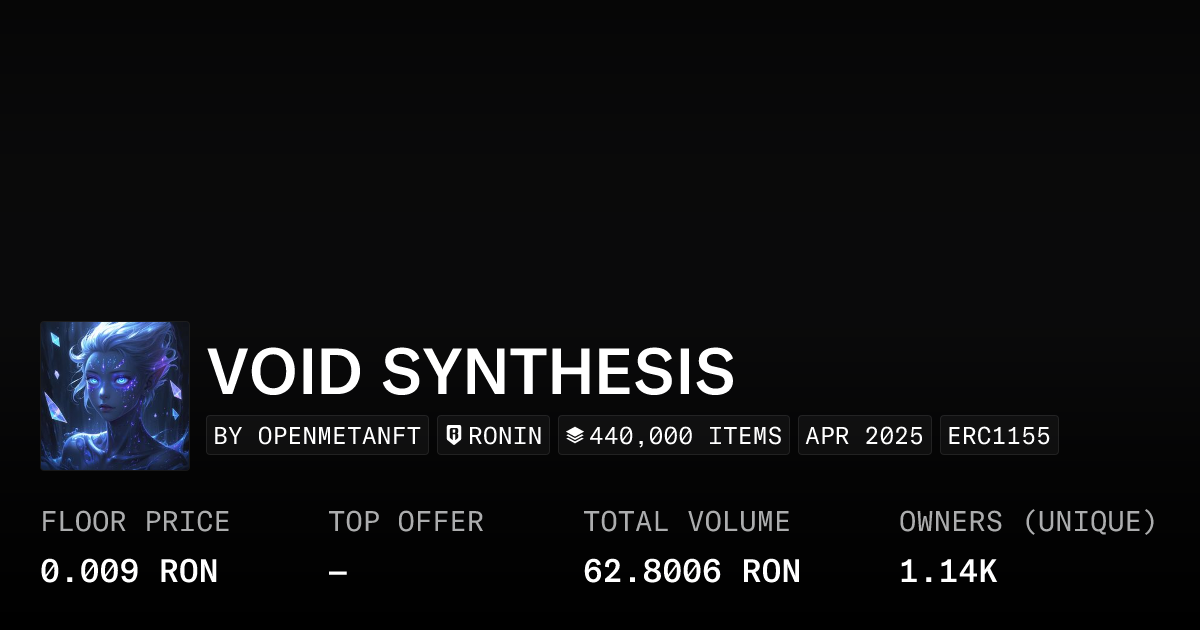
Task: Click the Ronin shield icon
Action: point(454,435)
